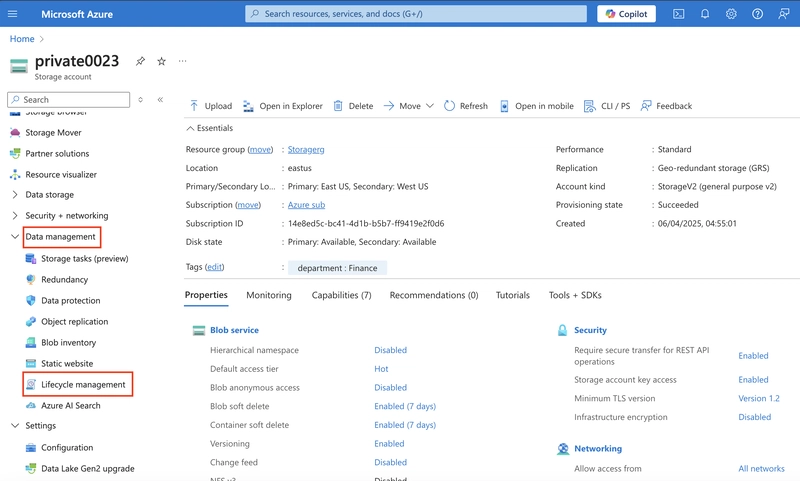
Task: Click the Storage tasks (preview) icon
Action: point(31,259)
